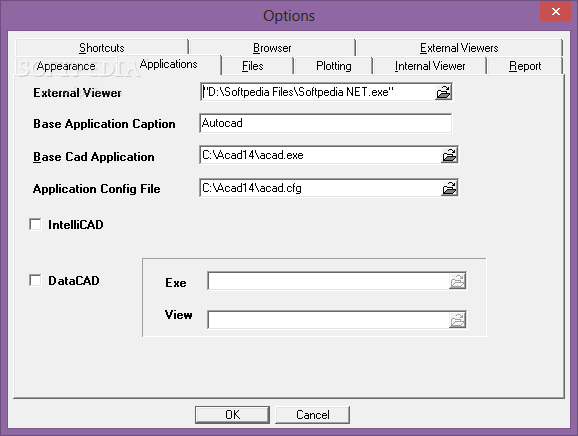The width and height of the screenshot is (578, 436).
Task: Click the 'Base Application Caption' label
Action: pyautogui.click(x=104, y=124)
